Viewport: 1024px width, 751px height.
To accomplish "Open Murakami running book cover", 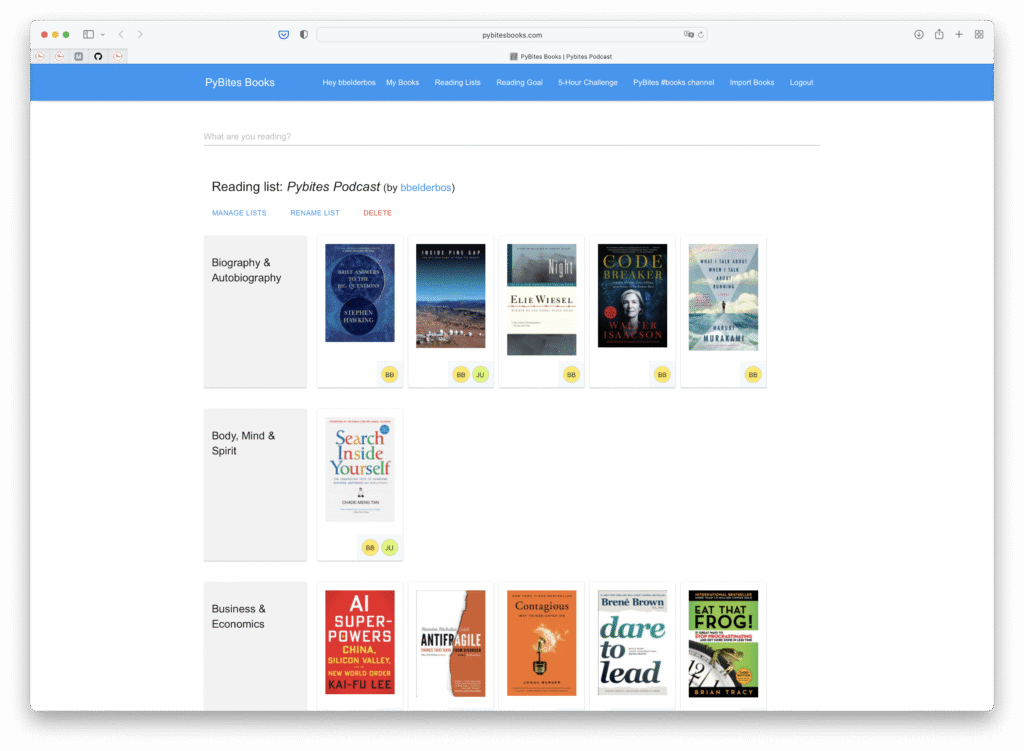I will click(x=723, y=297).
